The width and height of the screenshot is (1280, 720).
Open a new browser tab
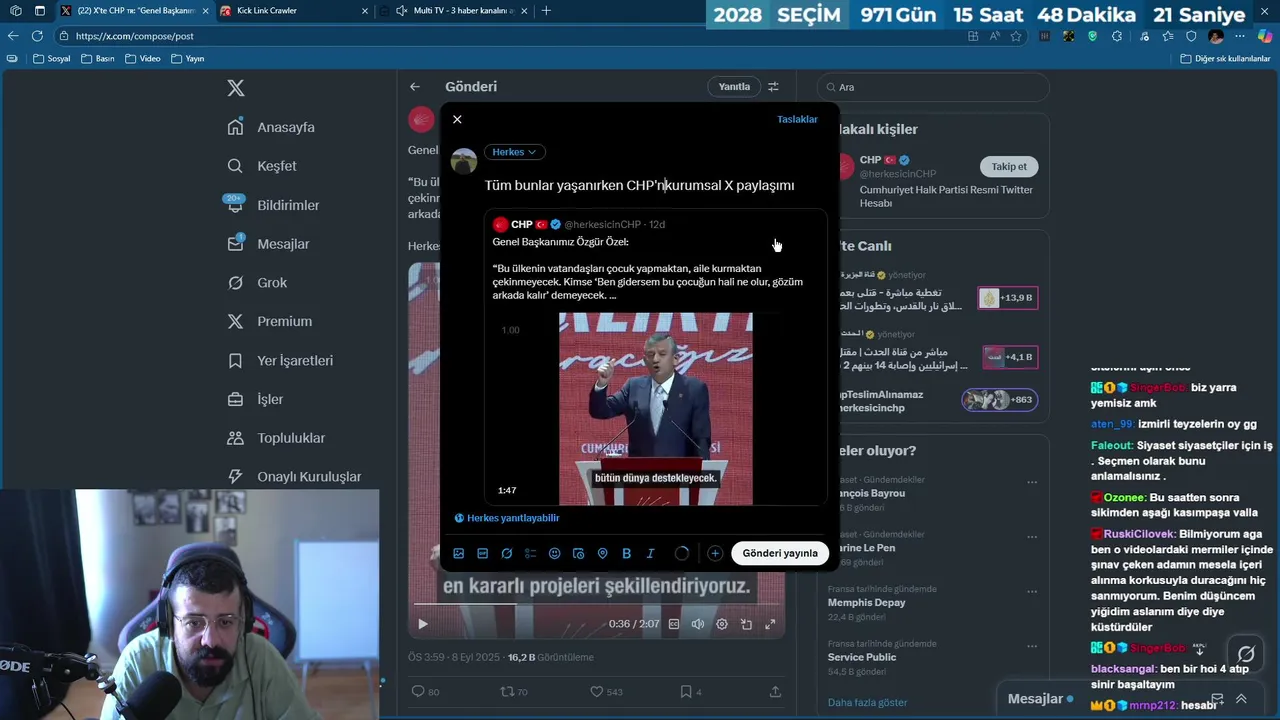[546, 11]
